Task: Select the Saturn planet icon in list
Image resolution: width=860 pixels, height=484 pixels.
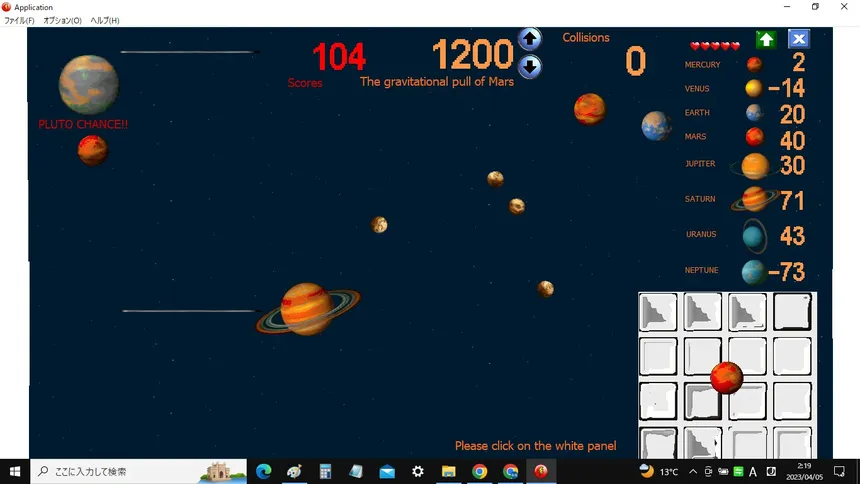Action: pyautogui.click(x=755, y=199)
